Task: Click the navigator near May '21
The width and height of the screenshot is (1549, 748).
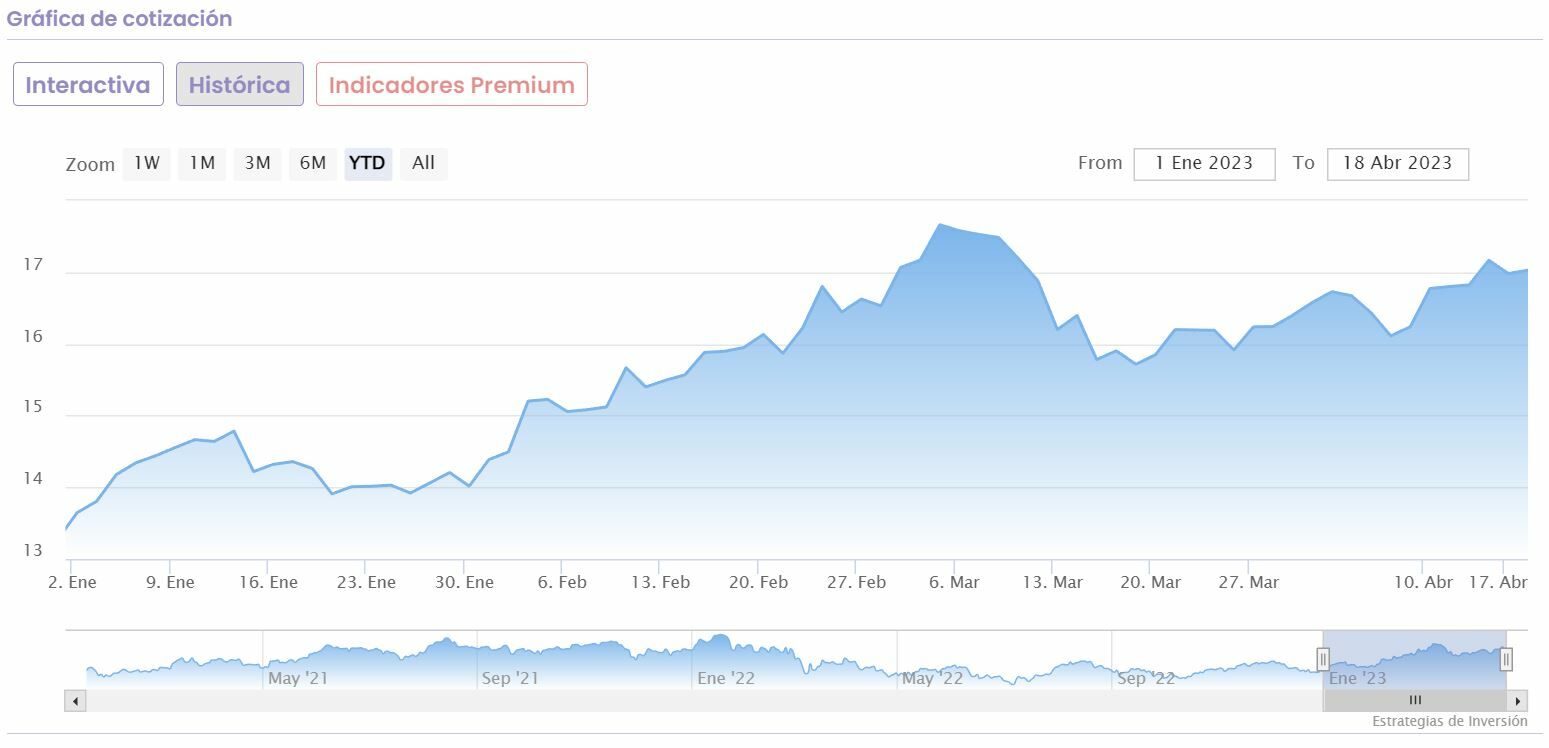Action: (298, 665)
